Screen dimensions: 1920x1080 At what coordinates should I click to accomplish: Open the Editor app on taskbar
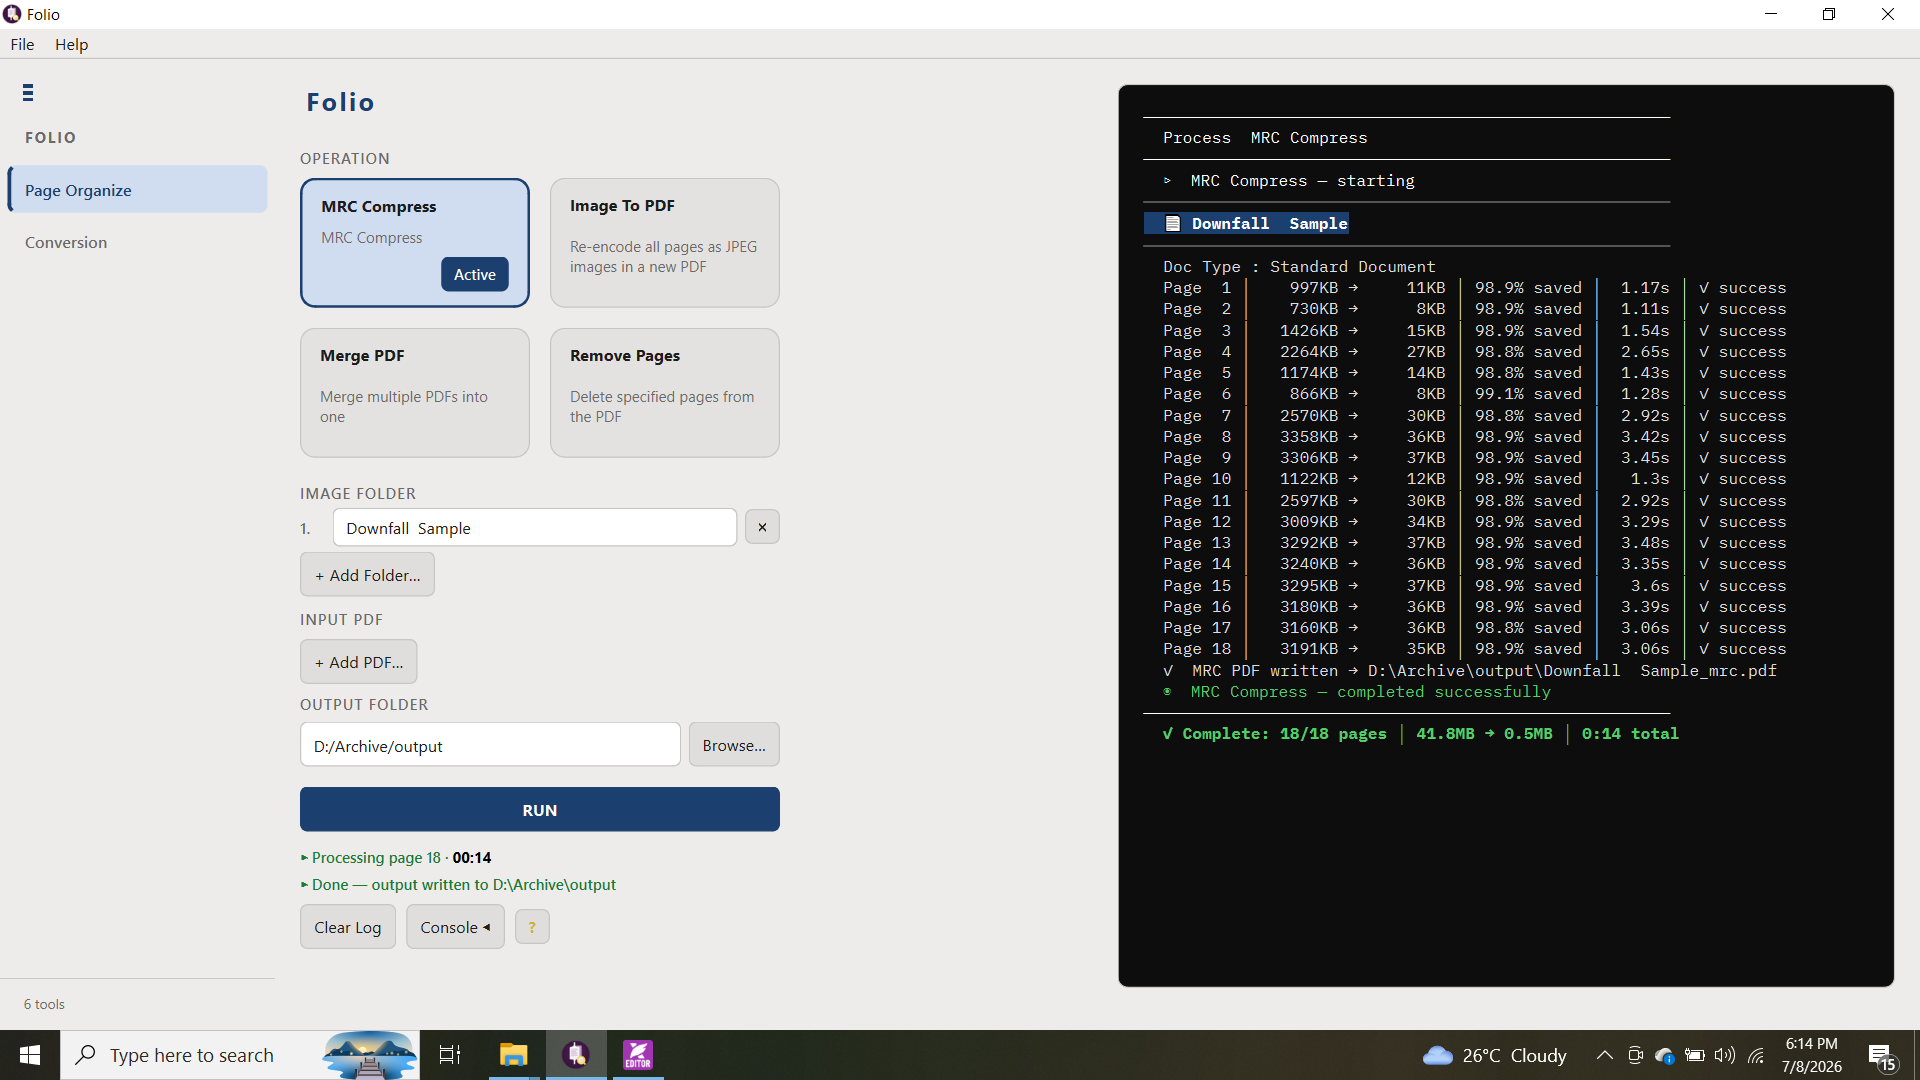[637, 1055]
